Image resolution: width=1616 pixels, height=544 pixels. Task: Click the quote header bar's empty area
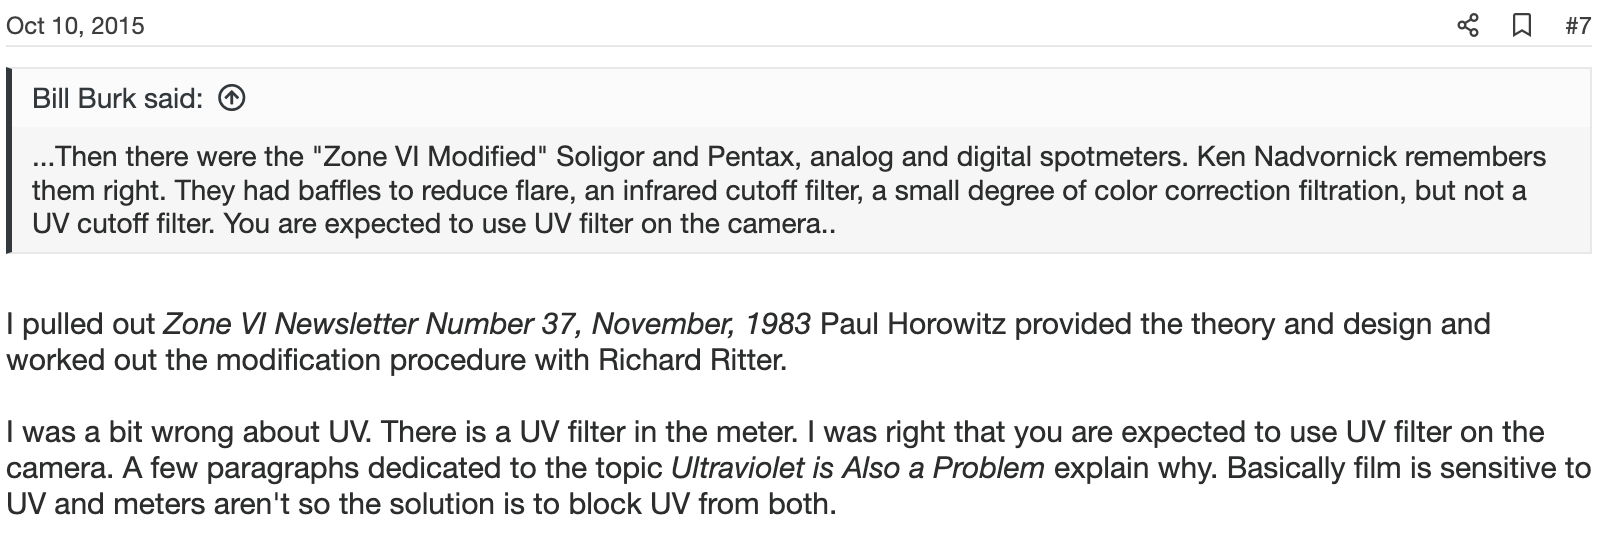900,98
